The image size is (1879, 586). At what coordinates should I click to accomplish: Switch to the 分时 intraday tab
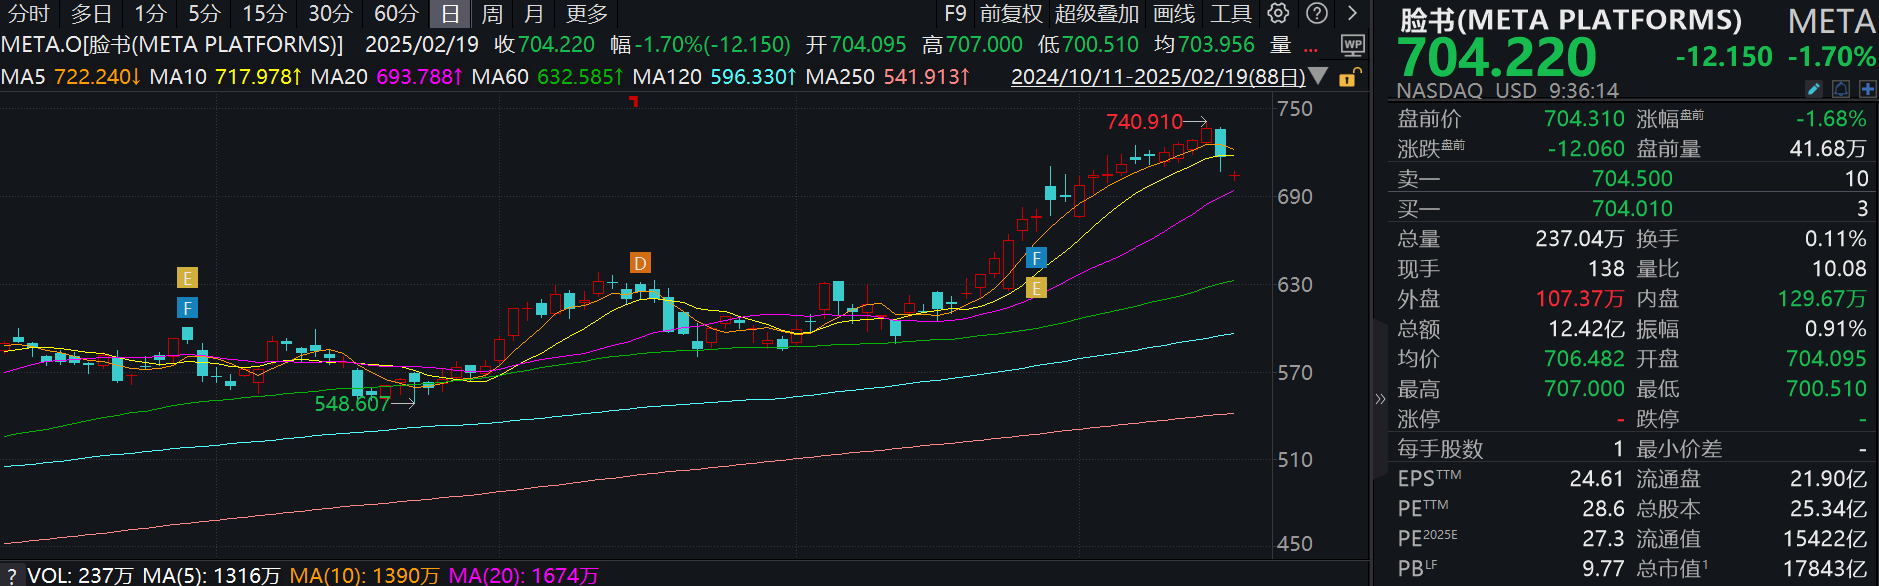[28, 14]
